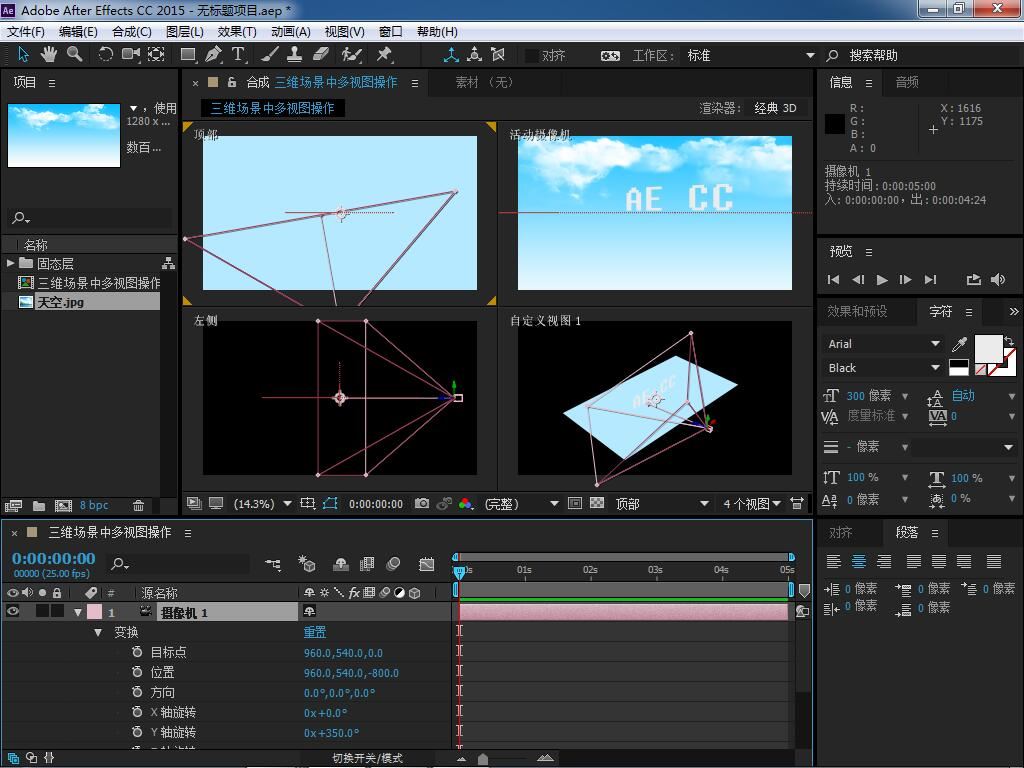Image resolution: width=1024 pixels, height=768 pixels.
Task: Hide the 摄像机 1 layer eye
Action: point(12,611)
